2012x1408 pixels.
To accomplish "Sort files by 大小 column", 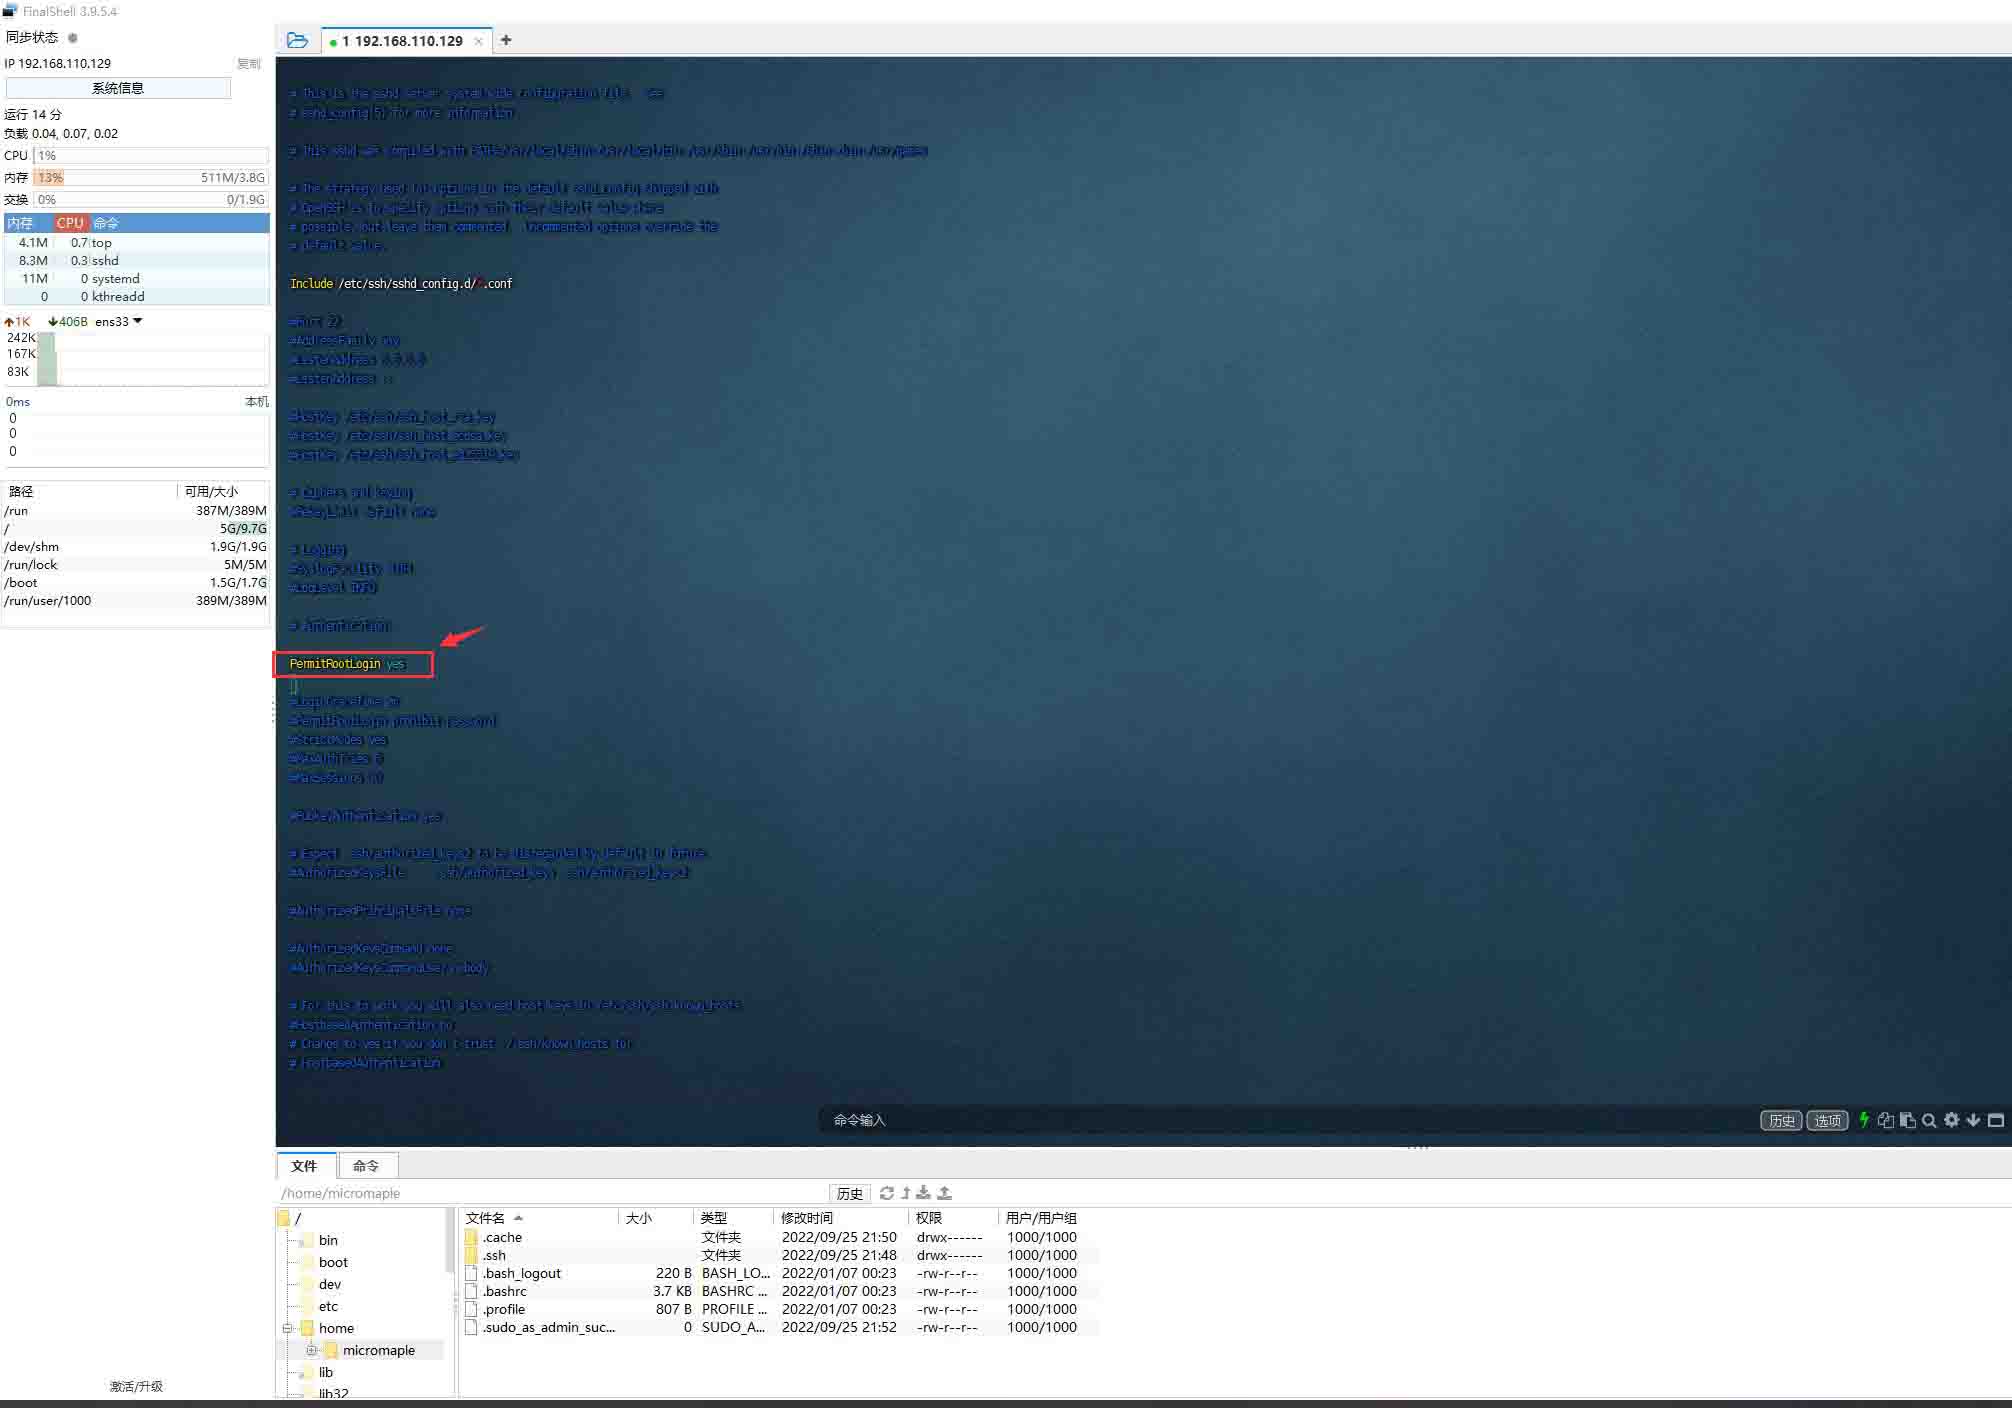I will (655, 1218).
